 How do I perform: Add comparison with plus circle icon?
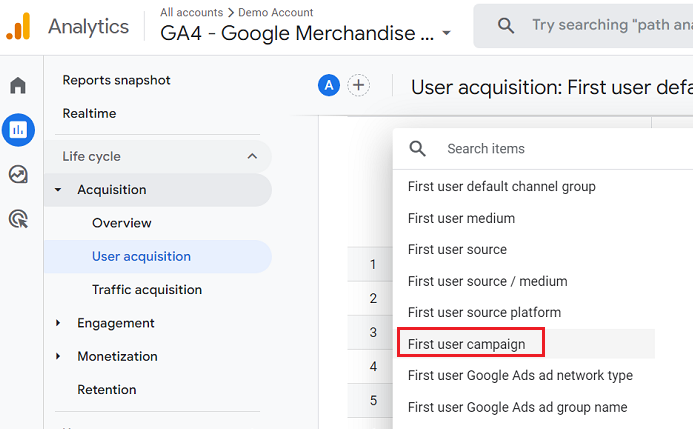point(358,85)
